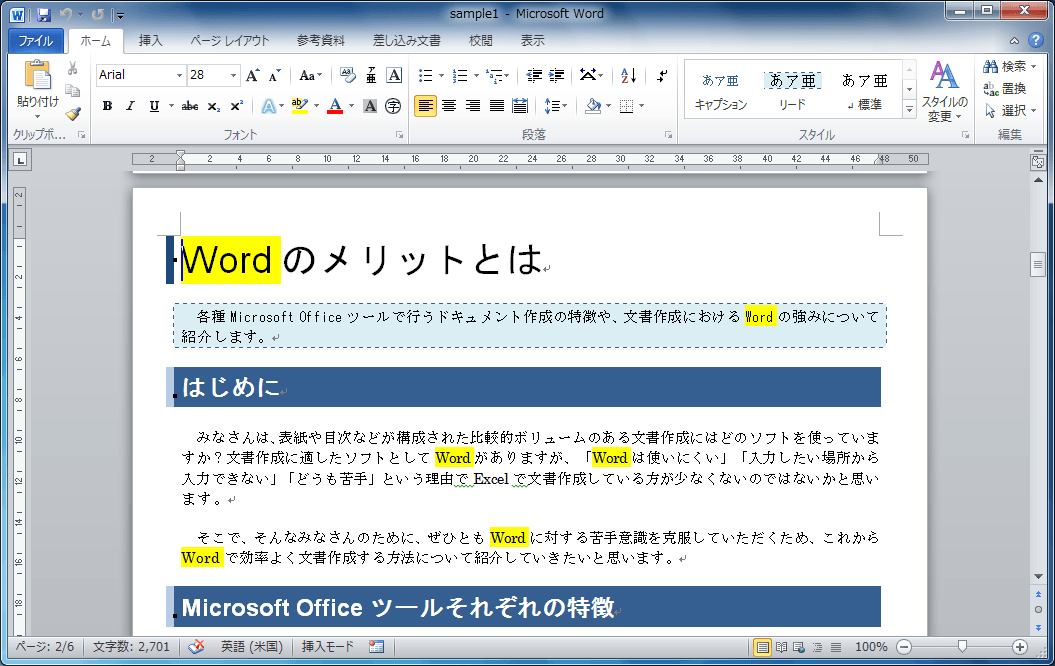Apply the 標準 style

865,91
